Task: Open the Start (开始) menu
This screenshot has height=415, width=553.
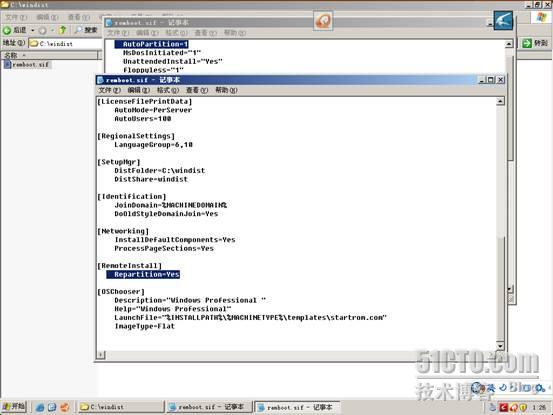Action: (14, 407)
